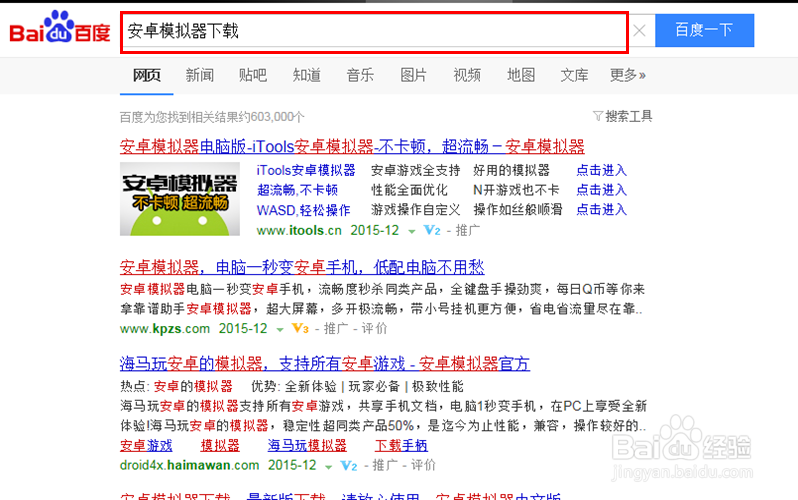798x500 pixels.
Task: Click the result count 约603,000个 text
Action: pos(272,117)
